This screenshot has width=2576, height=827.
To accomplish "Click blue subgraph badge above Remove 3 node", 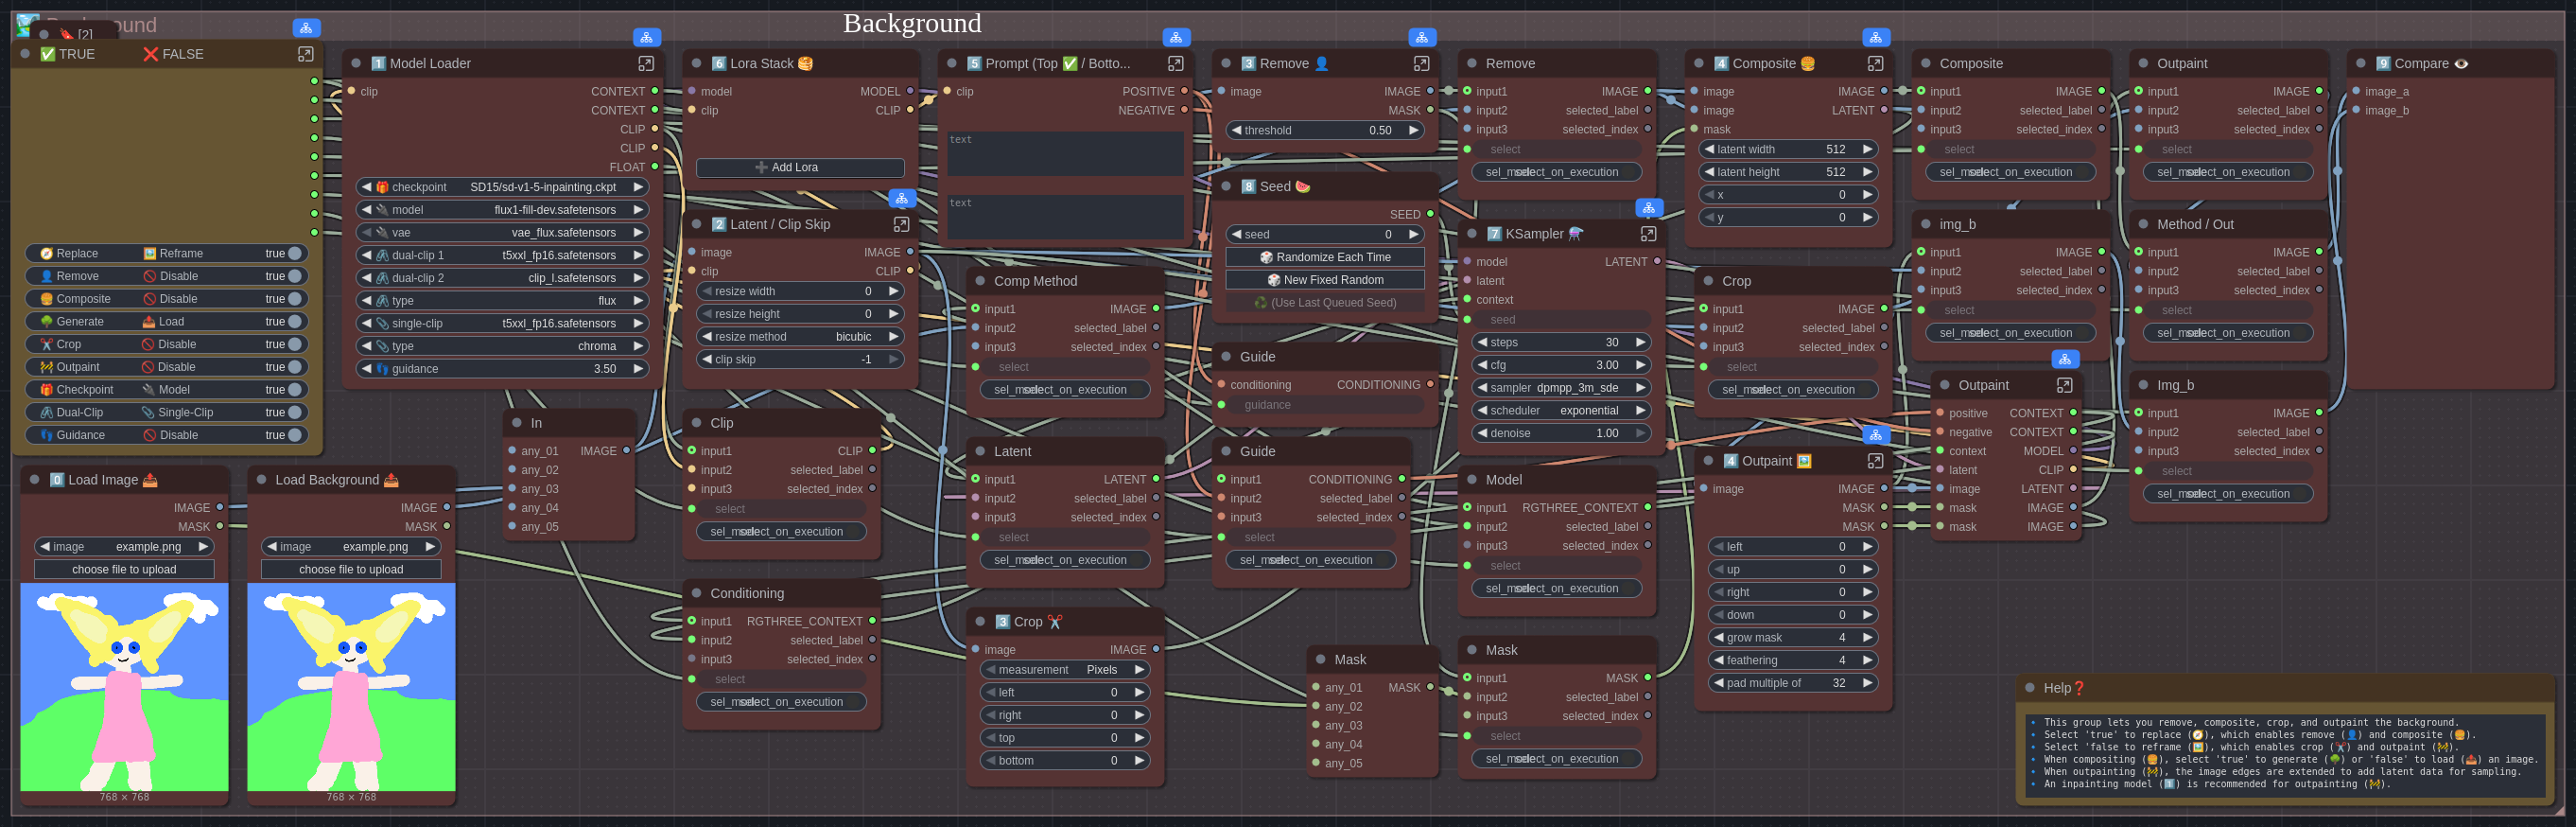I will pos(1421,38).
